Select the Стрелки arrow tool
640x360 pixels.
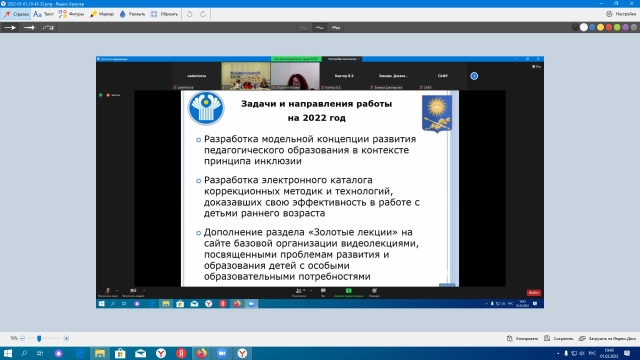16,14
